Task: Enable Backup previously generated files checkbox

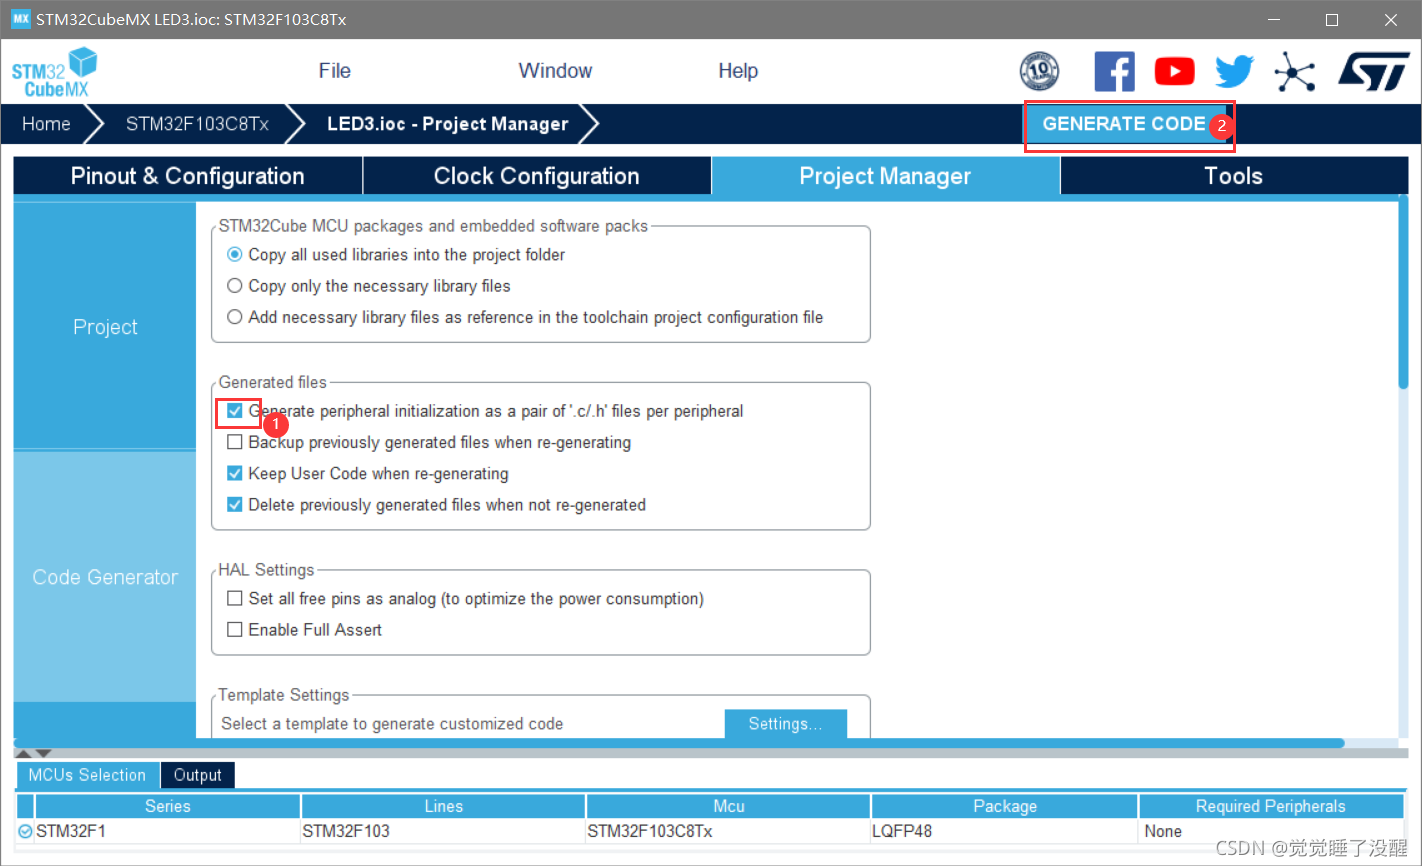Action: [x=234, y=442]
